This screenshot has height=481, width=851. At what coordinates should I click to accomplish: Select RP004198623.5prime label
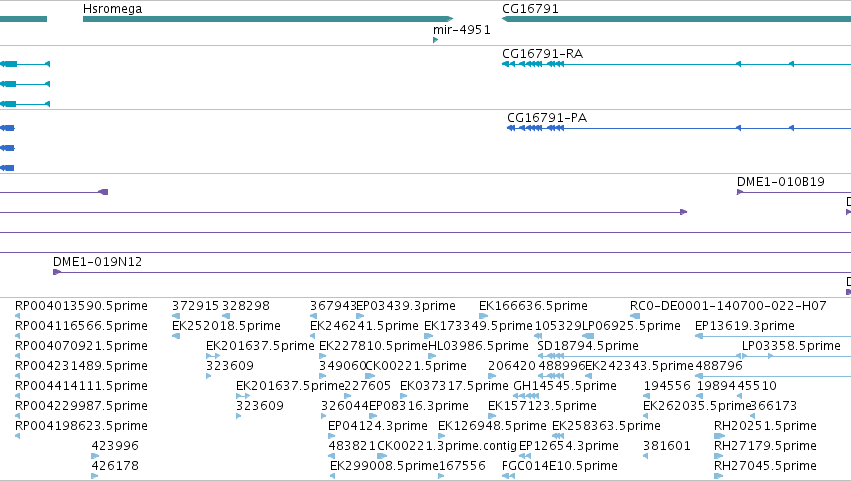point(81,426)
